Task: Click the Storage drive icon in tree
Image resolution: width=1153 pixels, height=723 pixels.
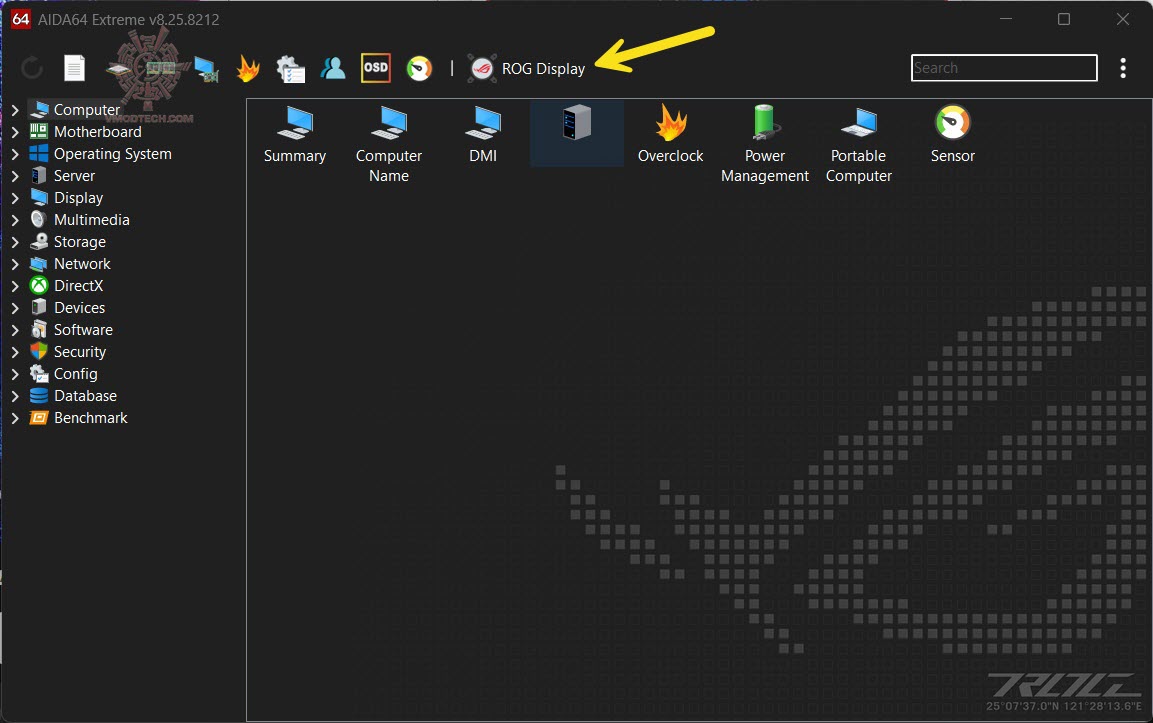Action: point(39,241)
